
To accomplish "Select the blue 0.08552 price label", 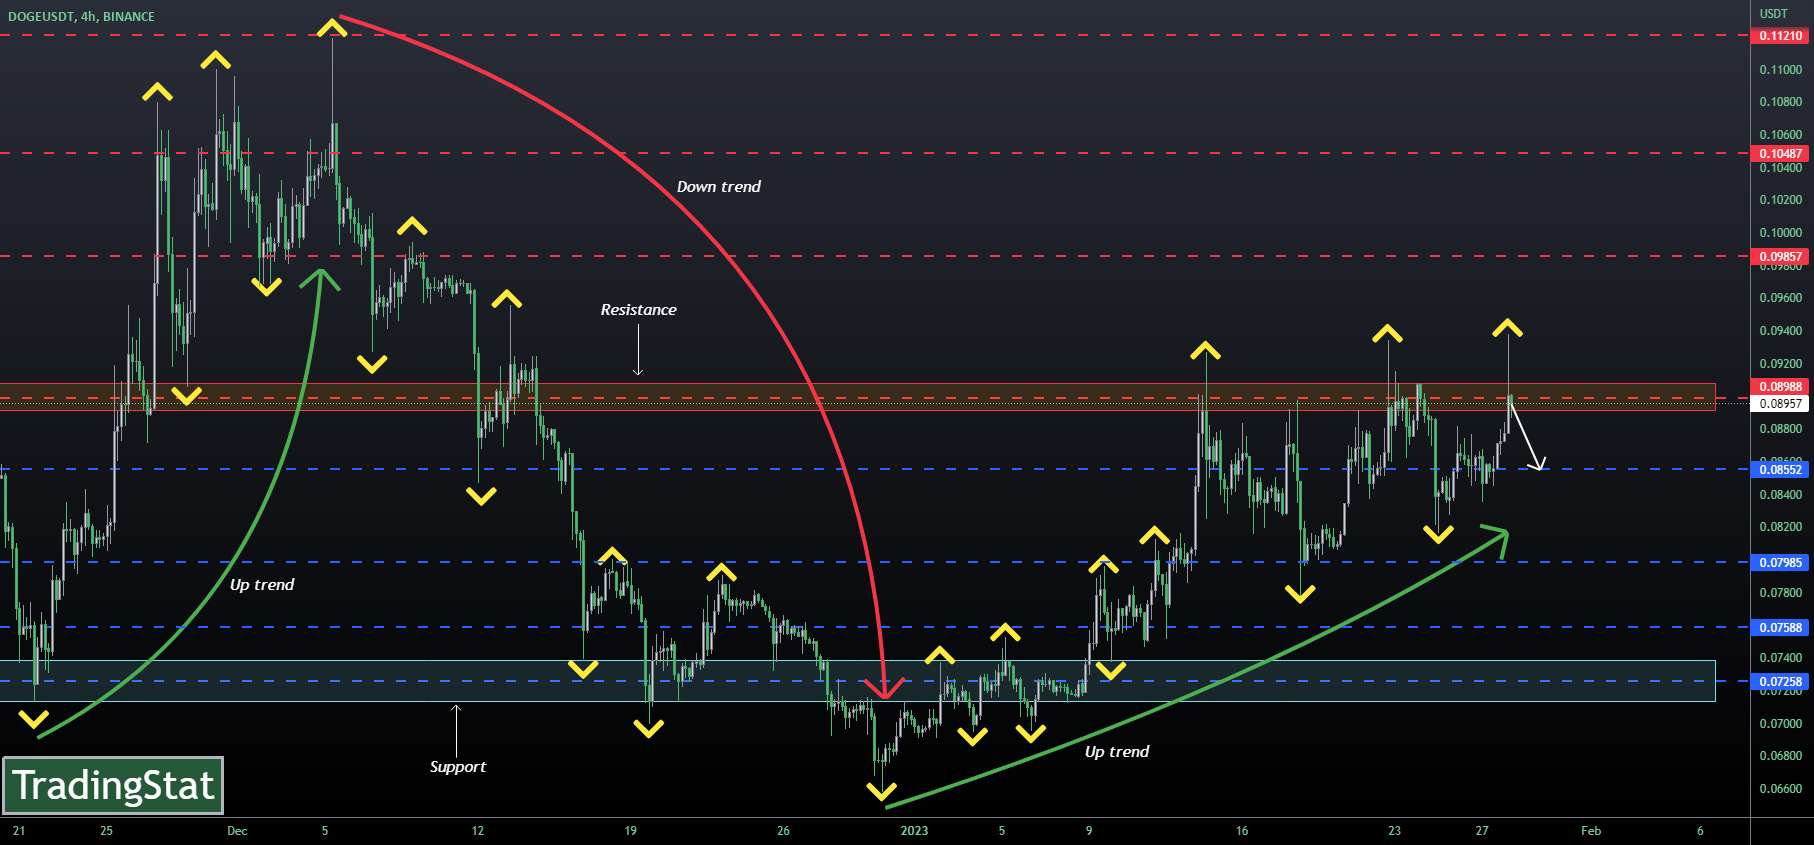I will coord(1780,470).
